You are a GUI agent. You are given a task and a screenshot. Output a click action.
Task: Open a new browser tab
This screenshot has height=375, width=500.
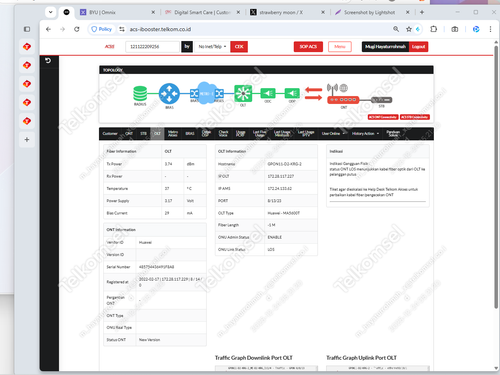(422, 12)
